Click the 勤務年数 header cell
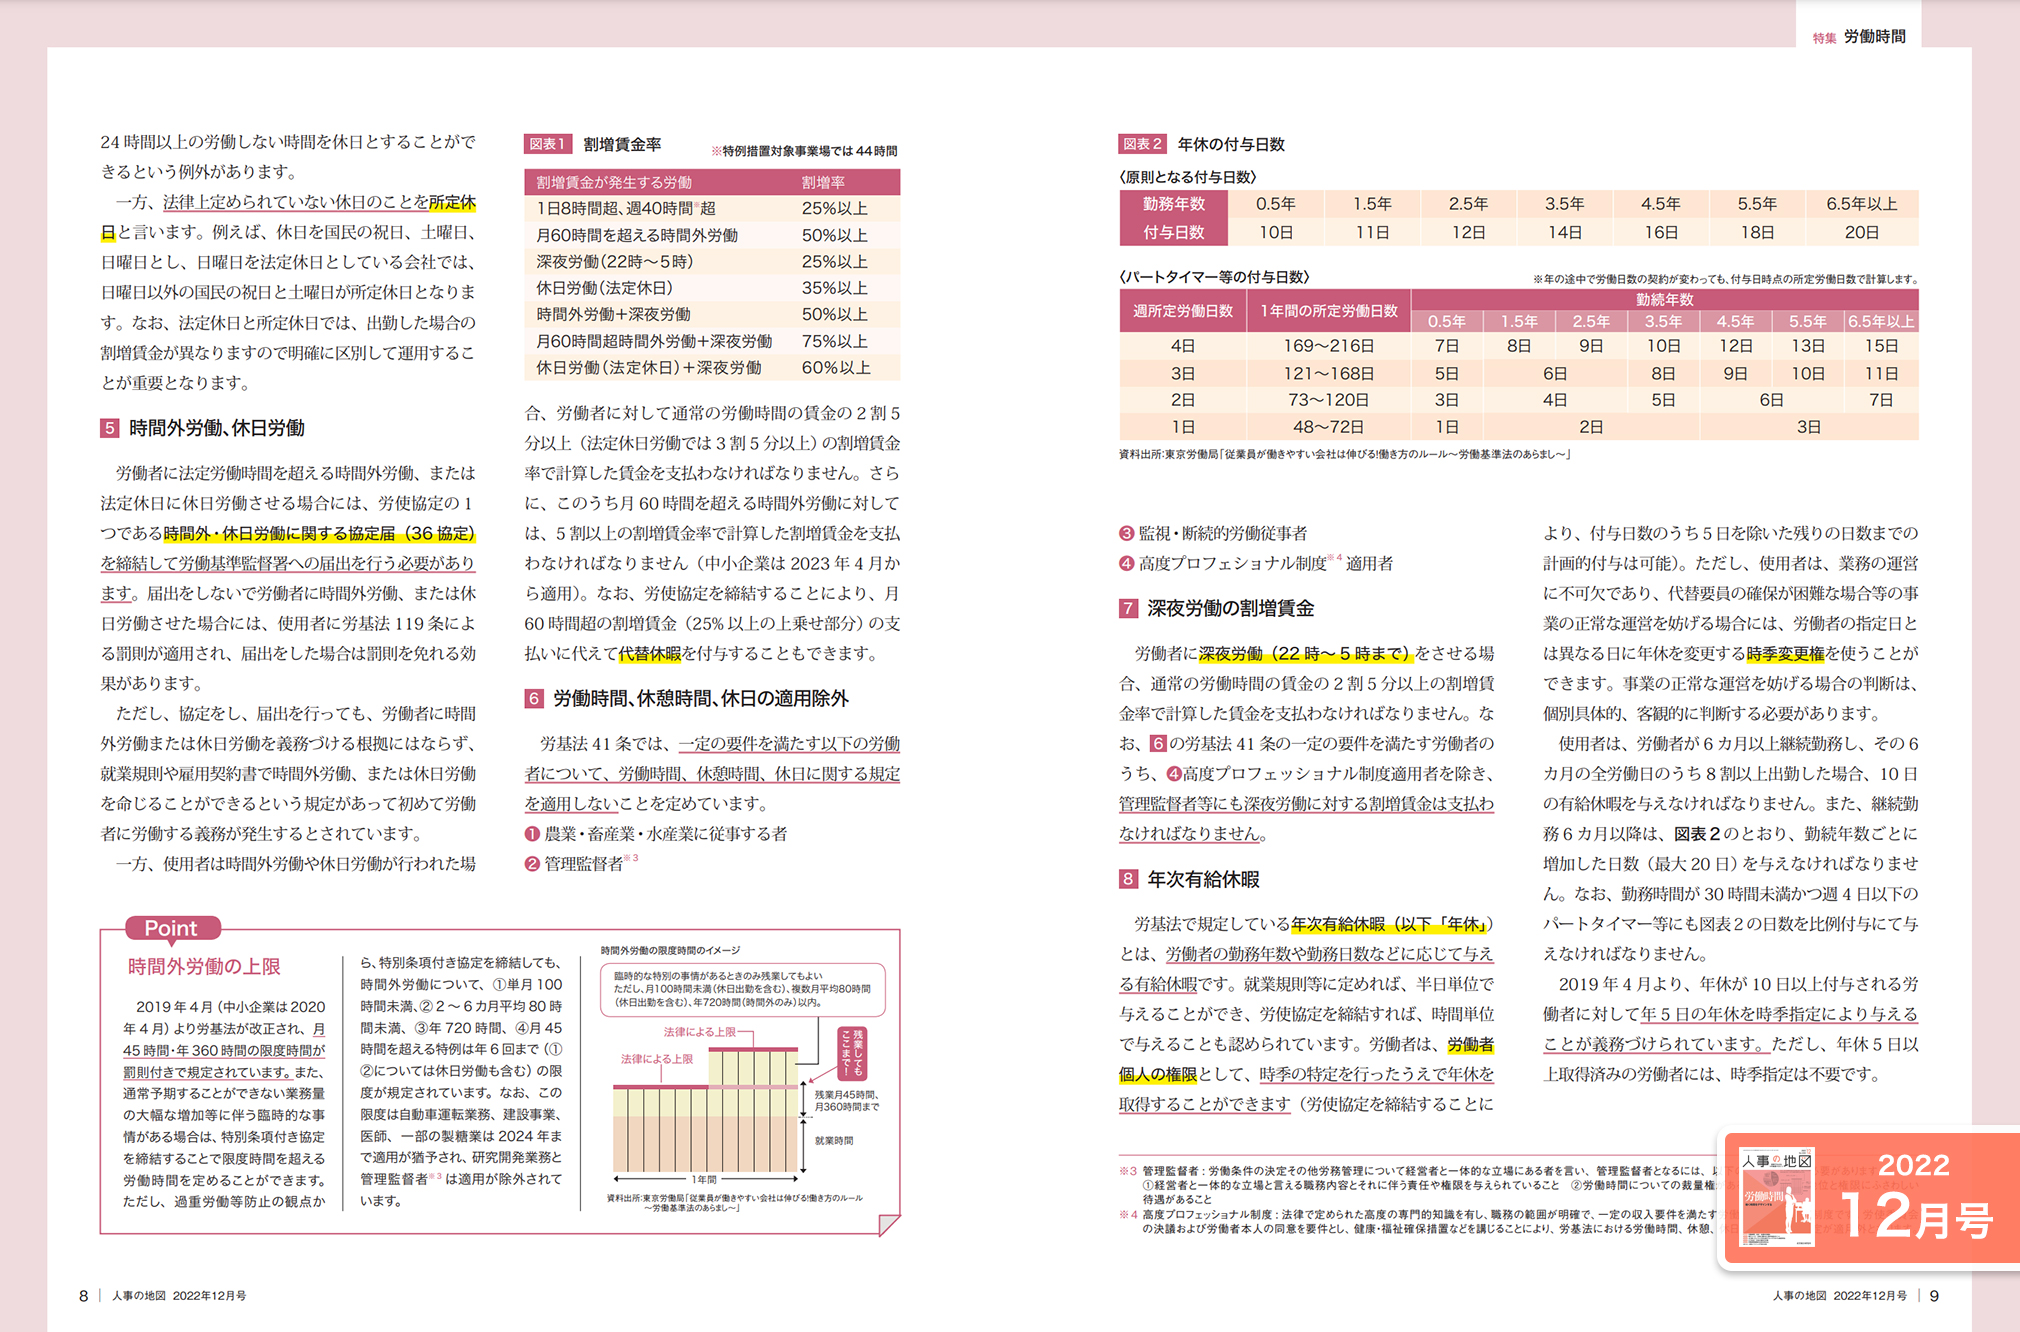 (x=1174, y=204)
